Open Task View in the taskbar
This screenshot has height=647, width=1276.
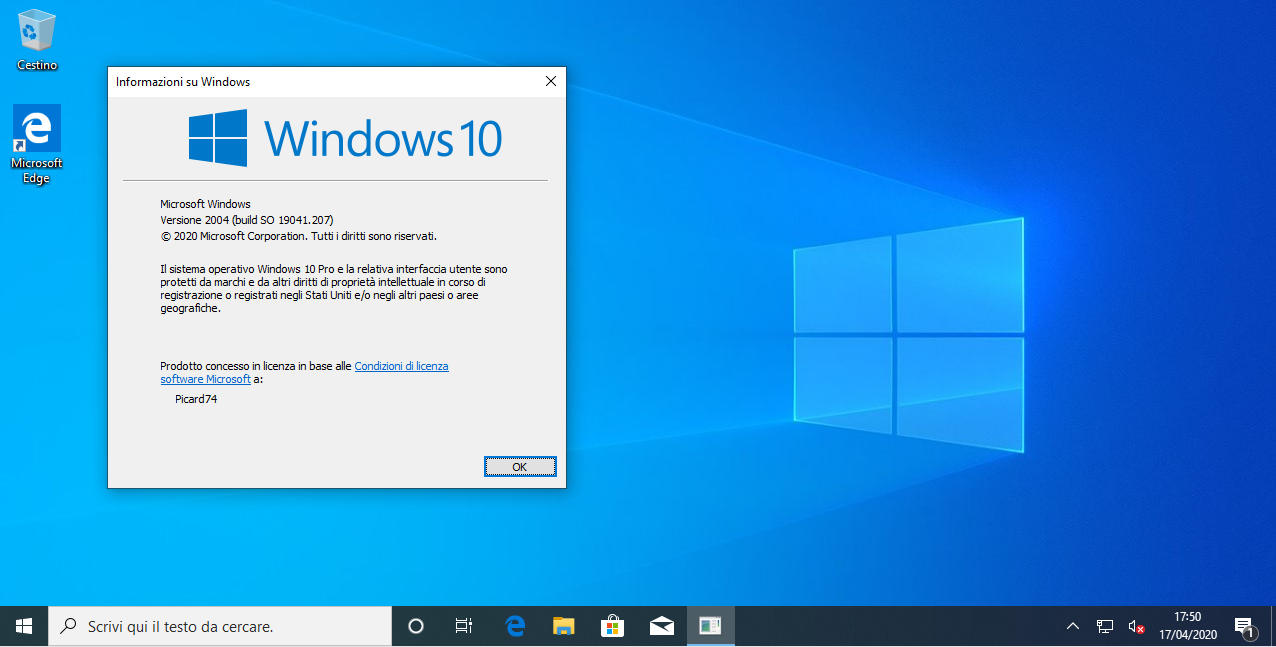click(x=464, y=626)
